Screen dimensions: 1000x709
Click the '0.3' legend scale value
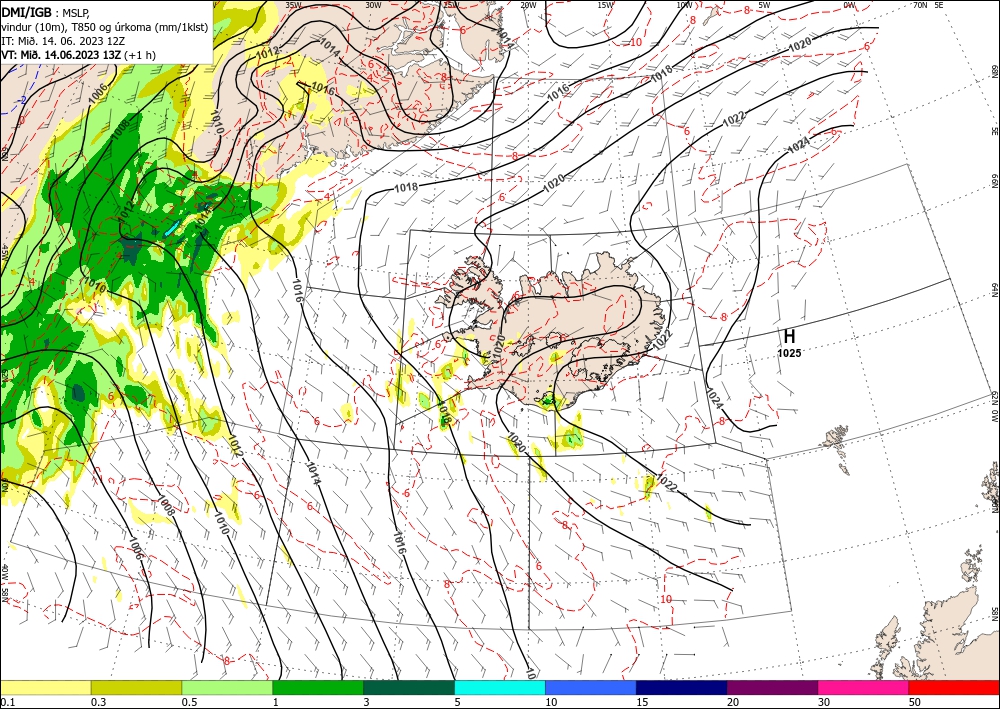(x=98, y=702)
